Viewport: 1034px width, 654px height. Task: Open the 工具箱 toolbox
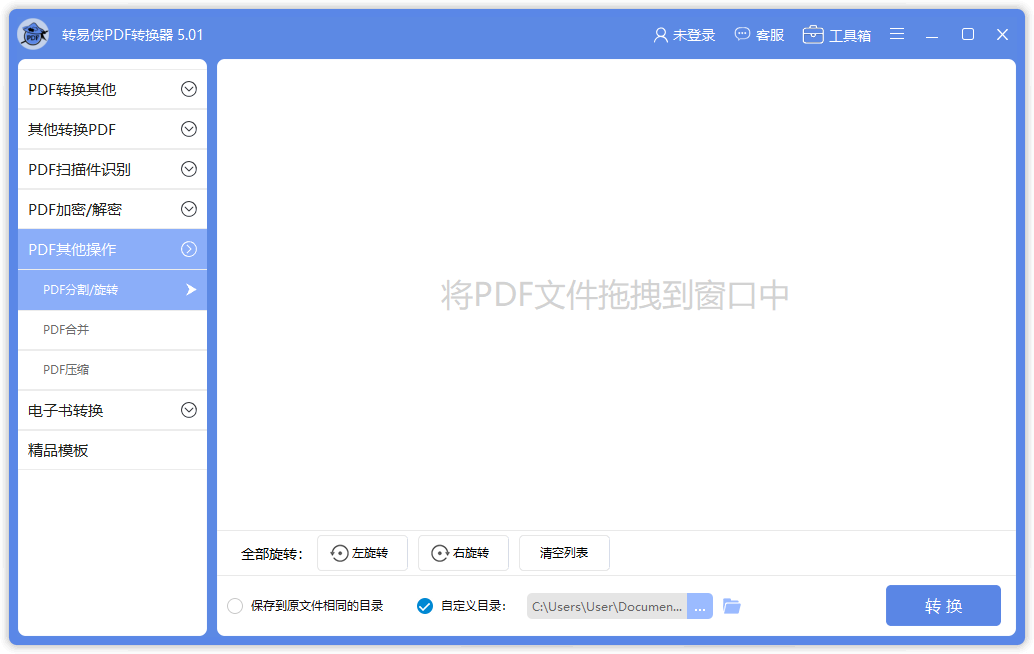pos(836,35)
